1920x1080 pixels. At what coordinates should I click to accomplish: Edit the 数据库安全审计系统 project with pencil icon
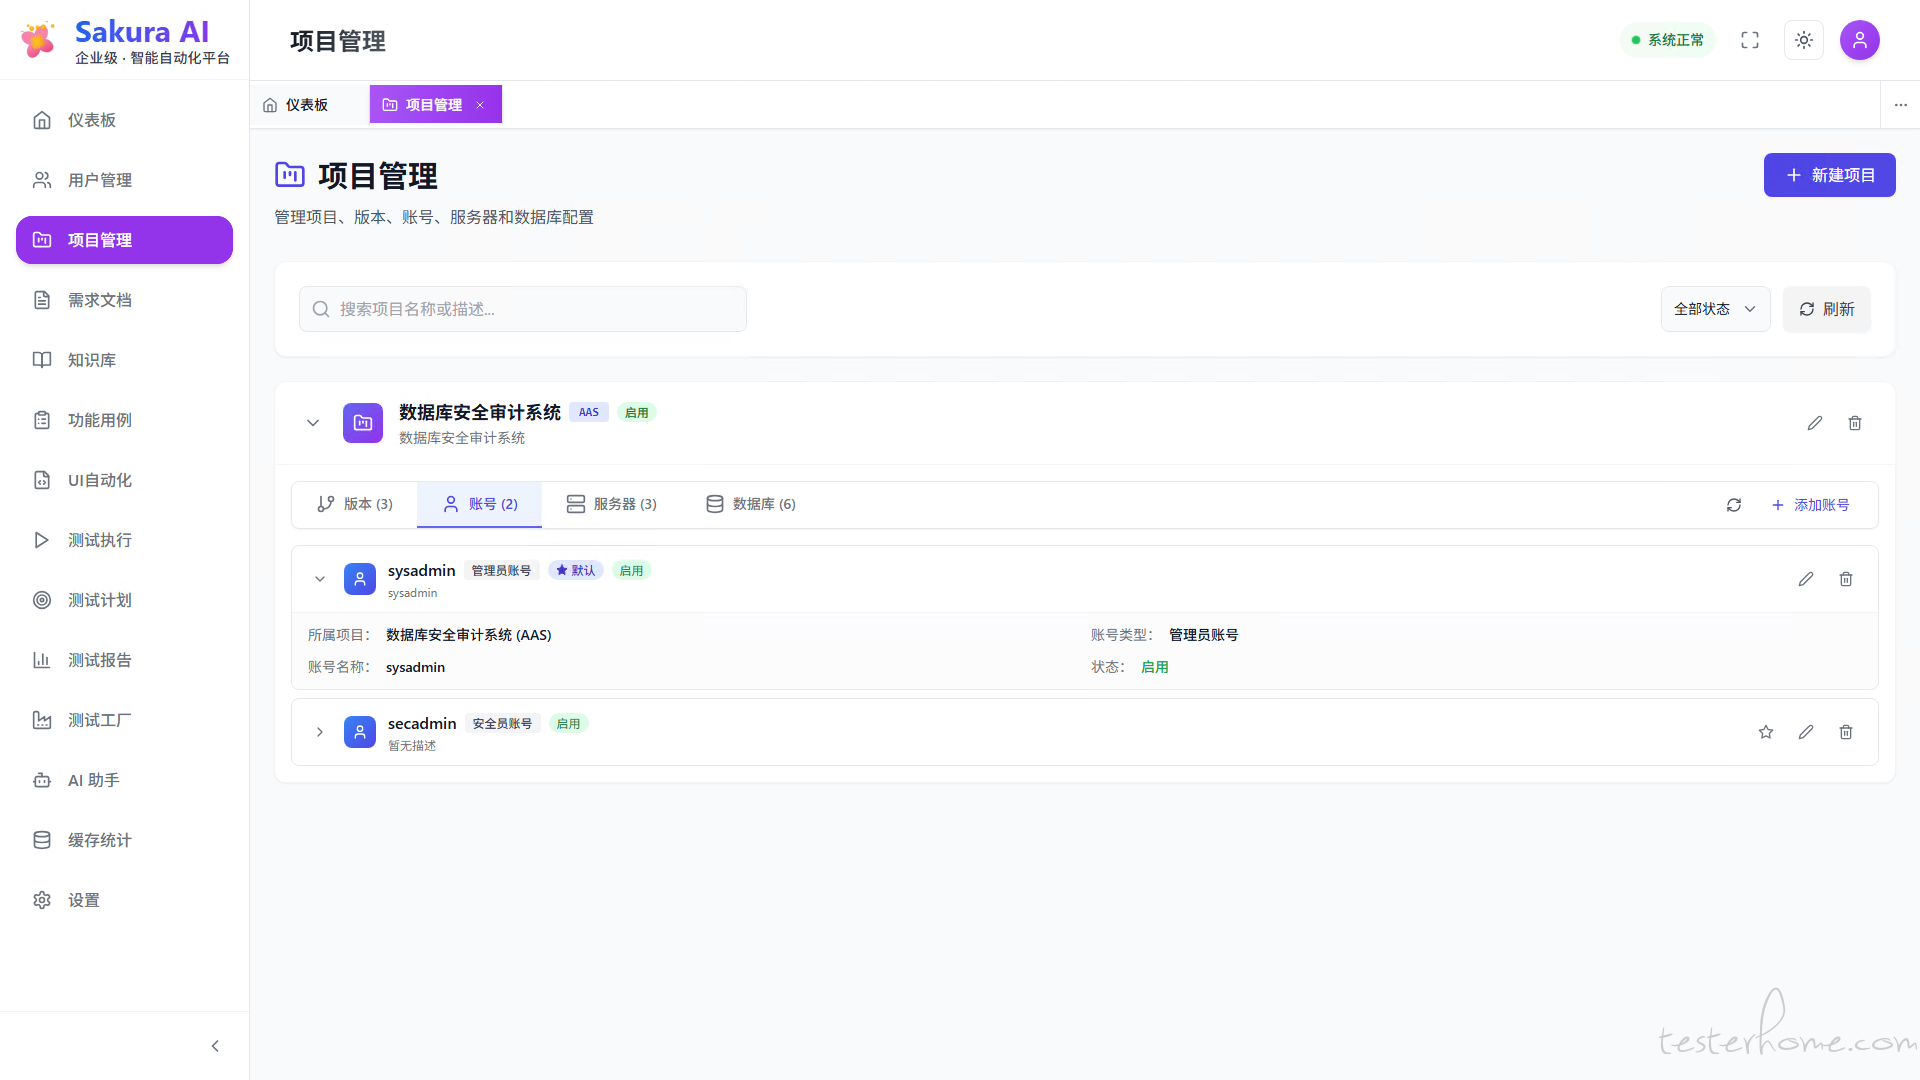point(1815,423)
